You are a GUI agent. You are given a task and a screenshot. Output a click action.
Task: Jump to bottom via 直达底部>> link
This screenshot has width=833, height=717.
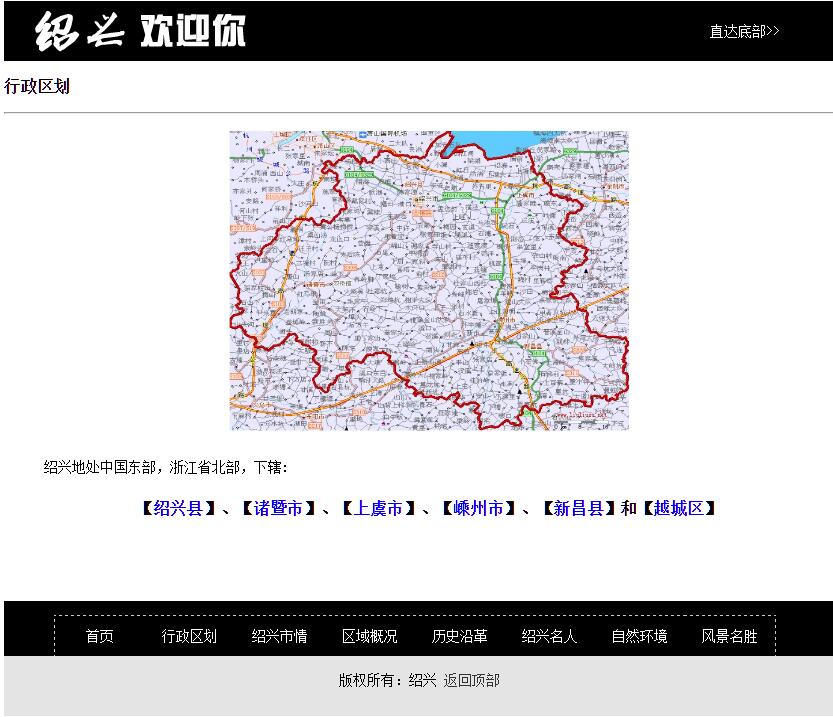744,31
